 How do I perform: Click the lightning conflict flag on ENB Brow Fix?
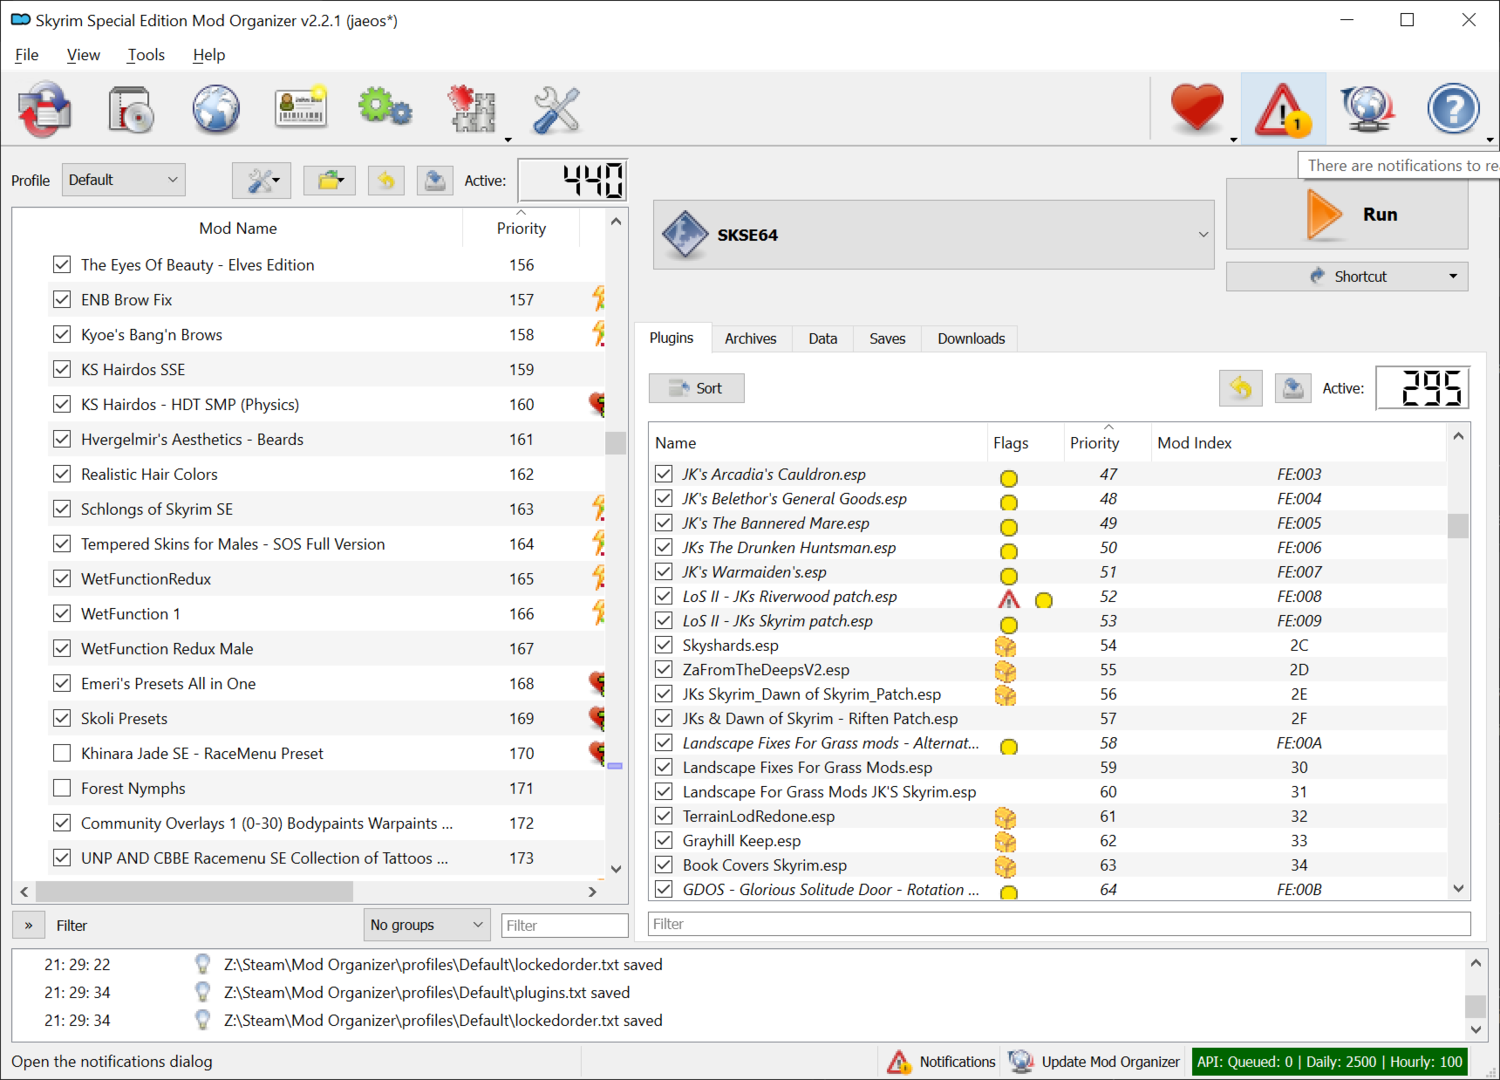(x=599, y=298)
